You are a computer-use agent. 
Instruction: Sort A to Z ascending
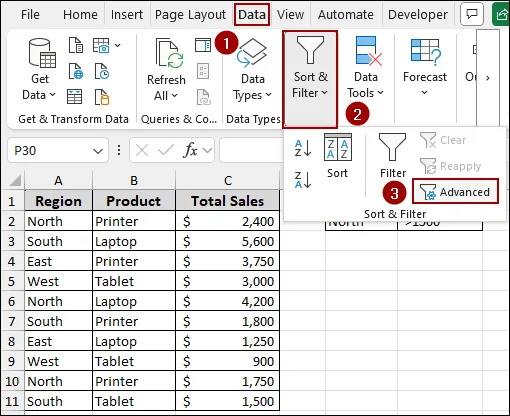(303, 148)
